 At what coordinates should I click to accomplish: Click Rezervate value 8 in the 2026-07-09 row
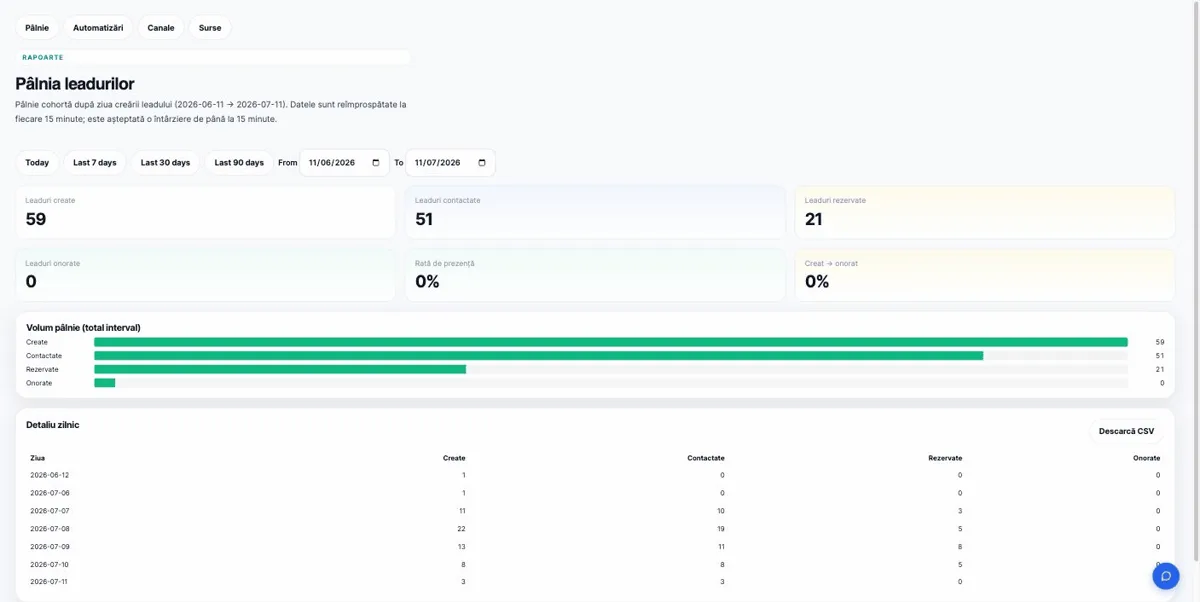[x=960, y=546]
